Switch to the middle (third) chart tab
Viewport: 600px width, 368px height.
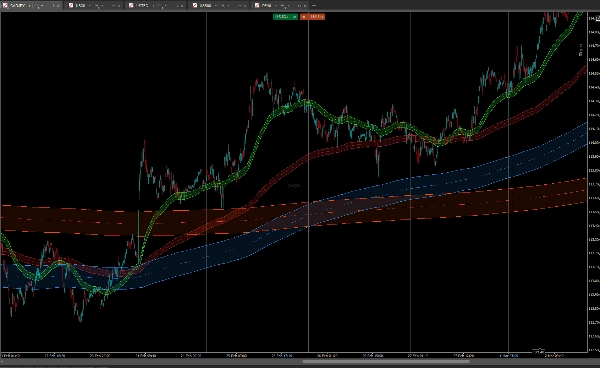156,5
